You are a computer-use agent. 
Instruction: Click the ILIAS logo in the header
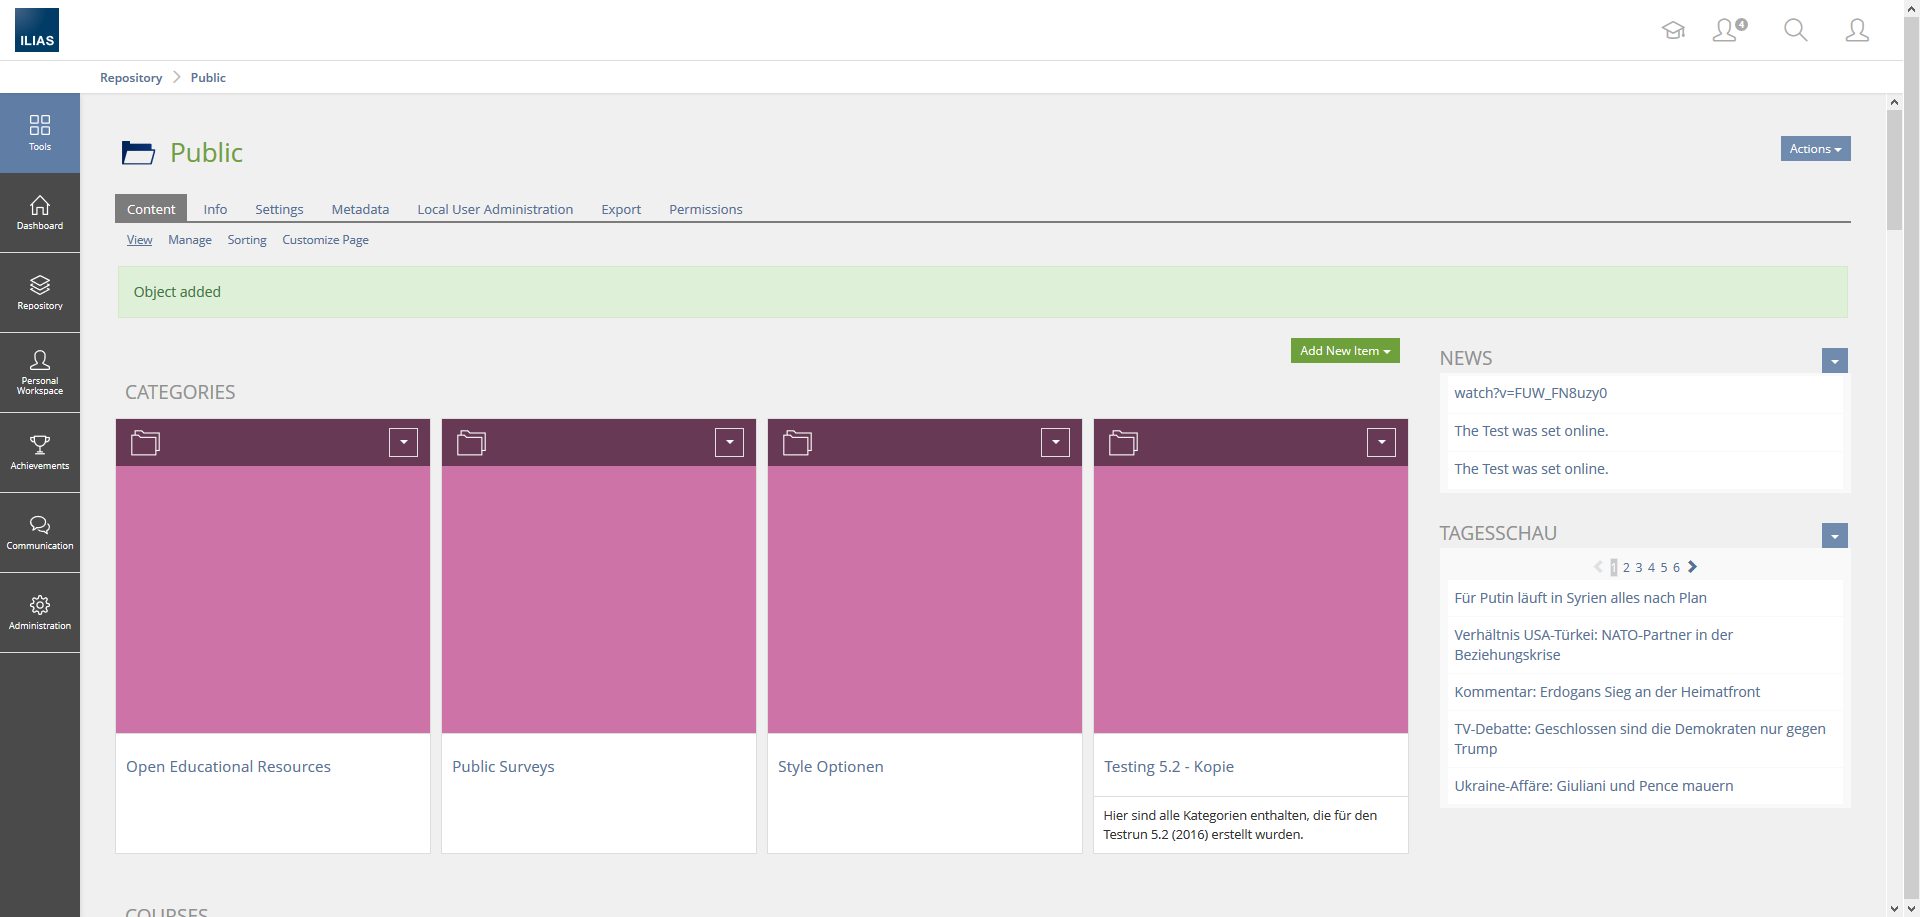pos(37,30)
